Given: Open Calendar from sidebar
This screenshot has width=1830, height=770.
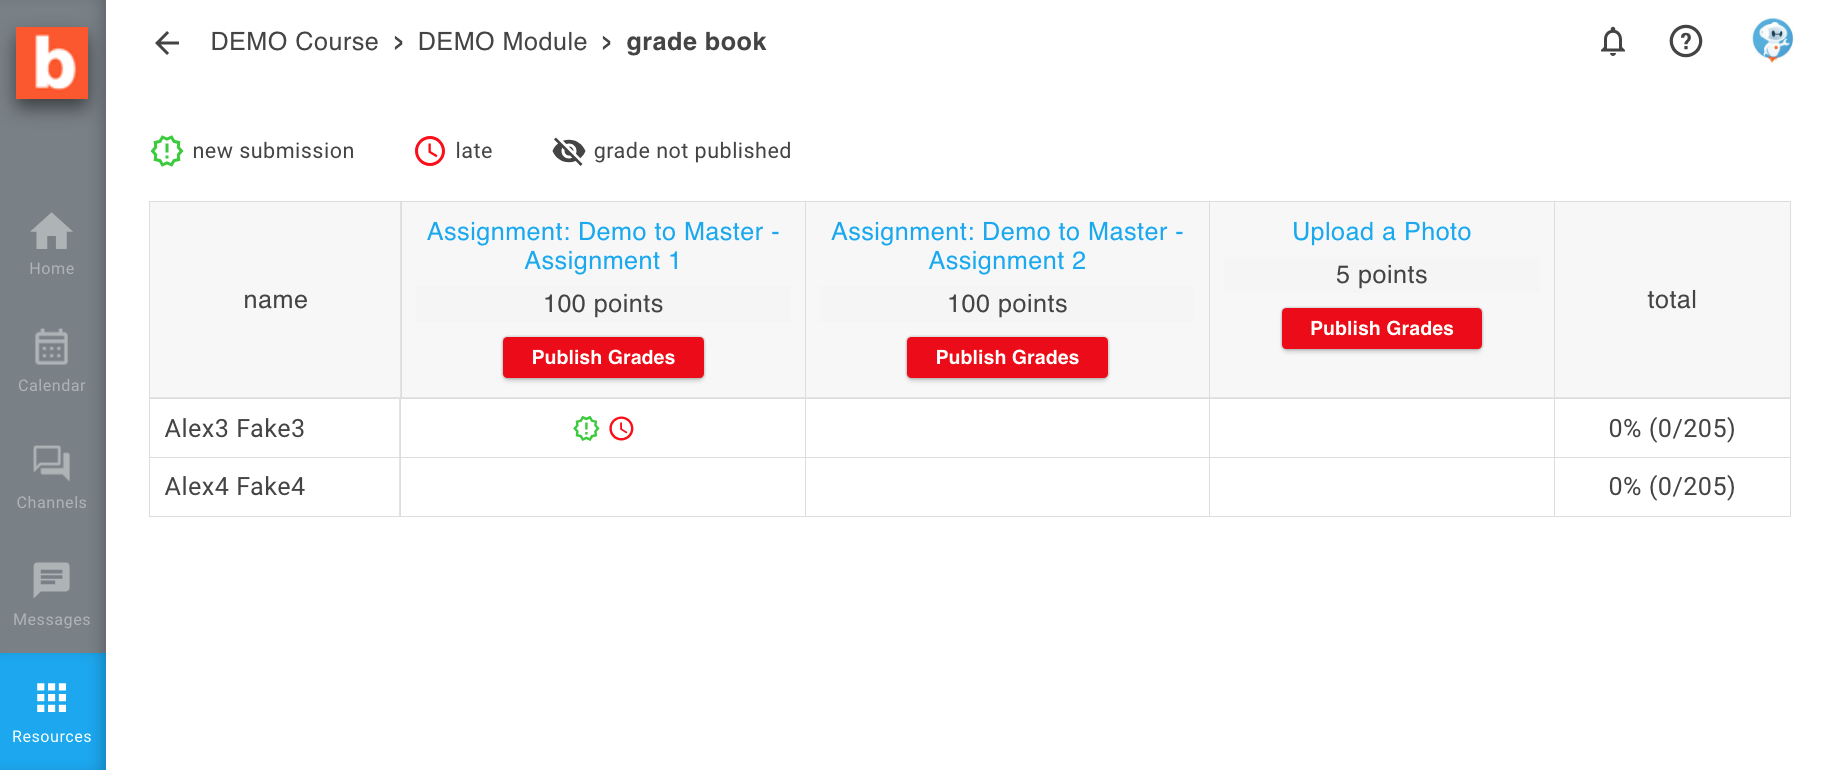Looking at the screenshot, I should (x=52, y=361).
